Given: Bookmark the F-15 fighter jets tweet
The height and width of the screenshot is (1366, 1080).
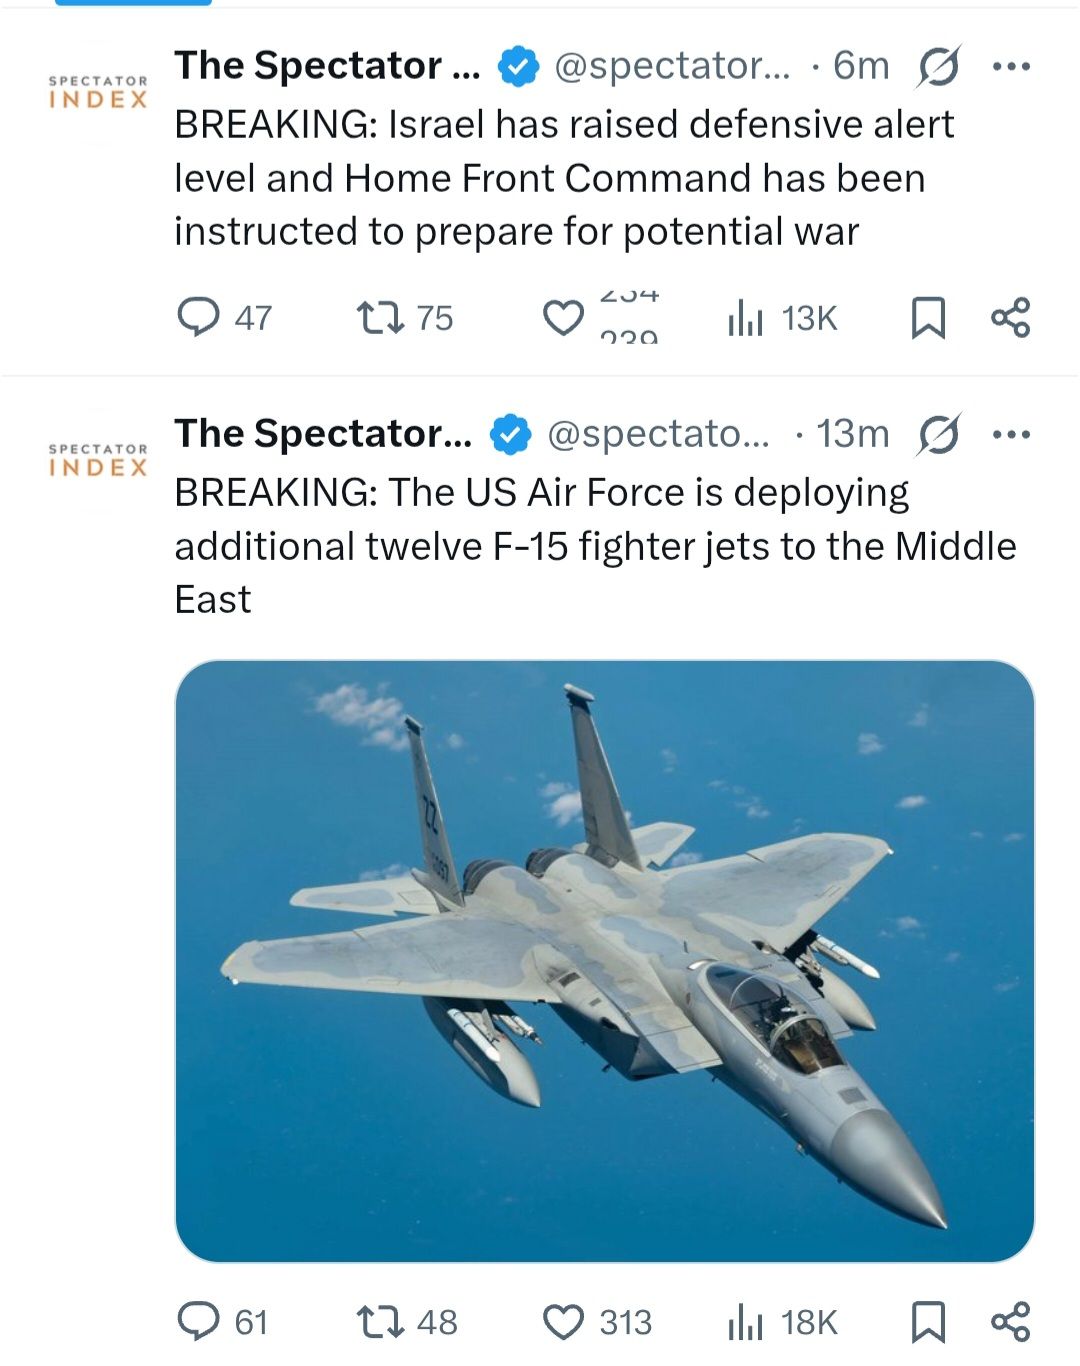Looking at the screenshot, I should (928, 1322).
